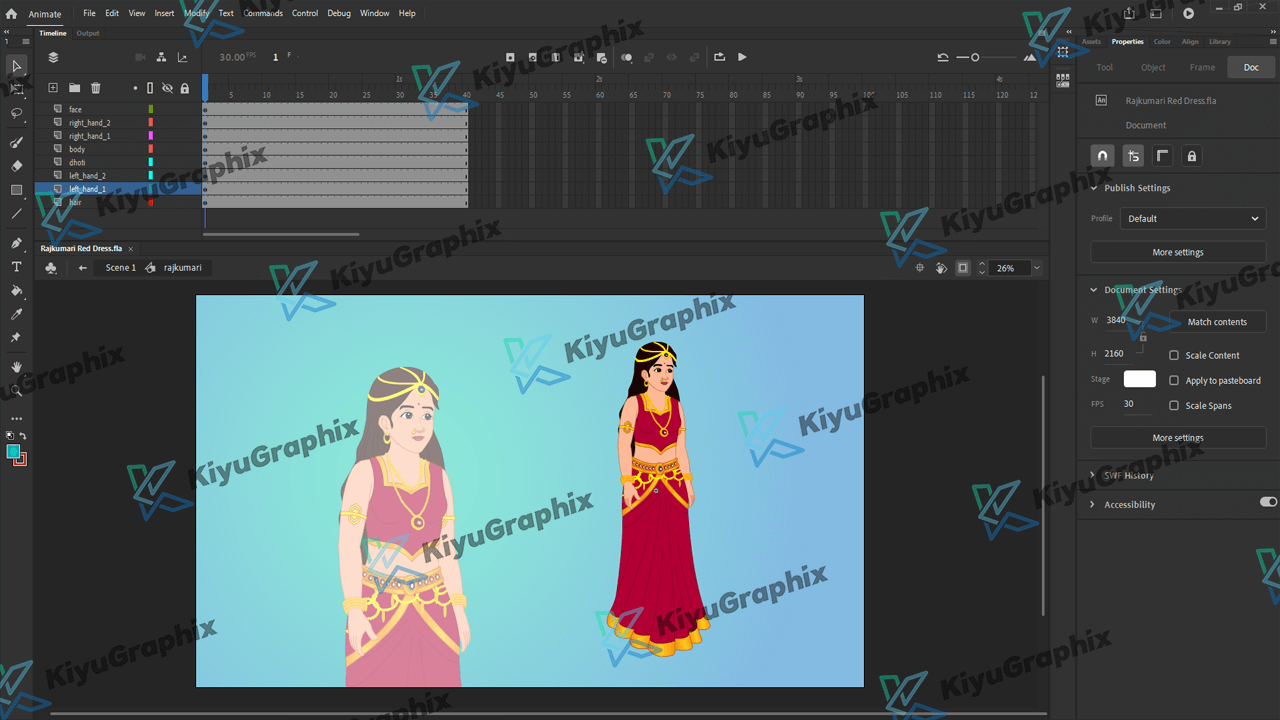Enable the Scale Content checkbox
The width and height of the screenshot is (1280, 720).
coord(1174,355)
